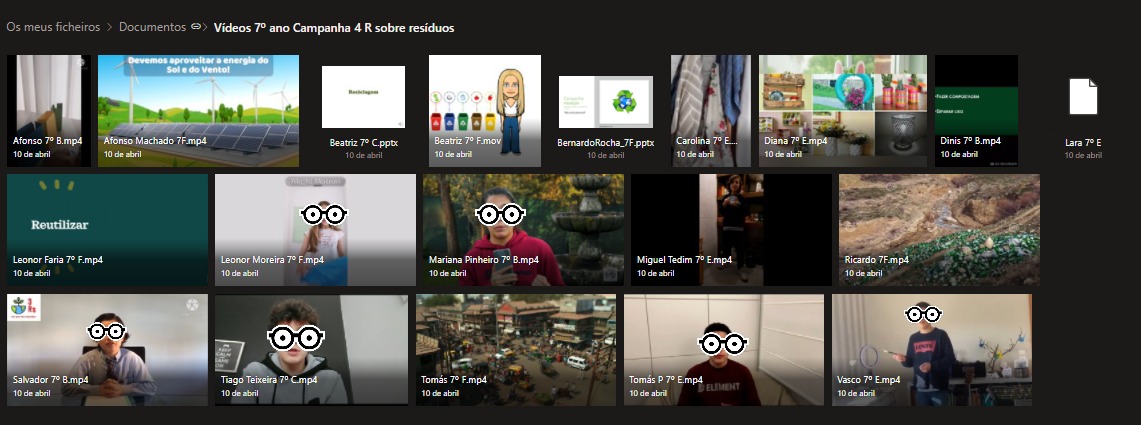Open Afonso 7º B.mp4 video
Image resolution: width=1141 pixels, height=425 pixels.
[48, 110]
